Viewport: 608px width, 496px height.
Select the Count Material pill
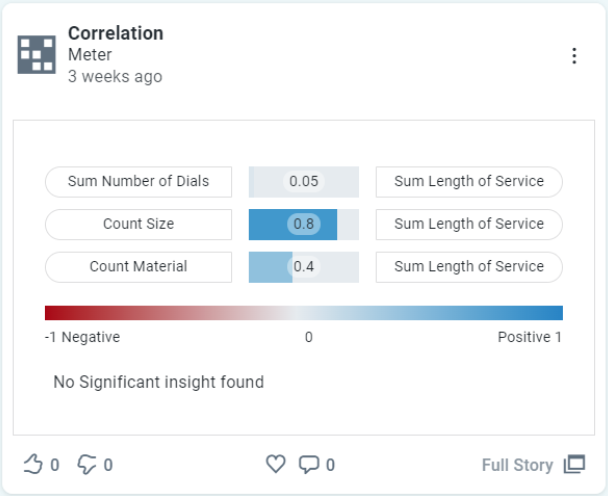[138, 267]
